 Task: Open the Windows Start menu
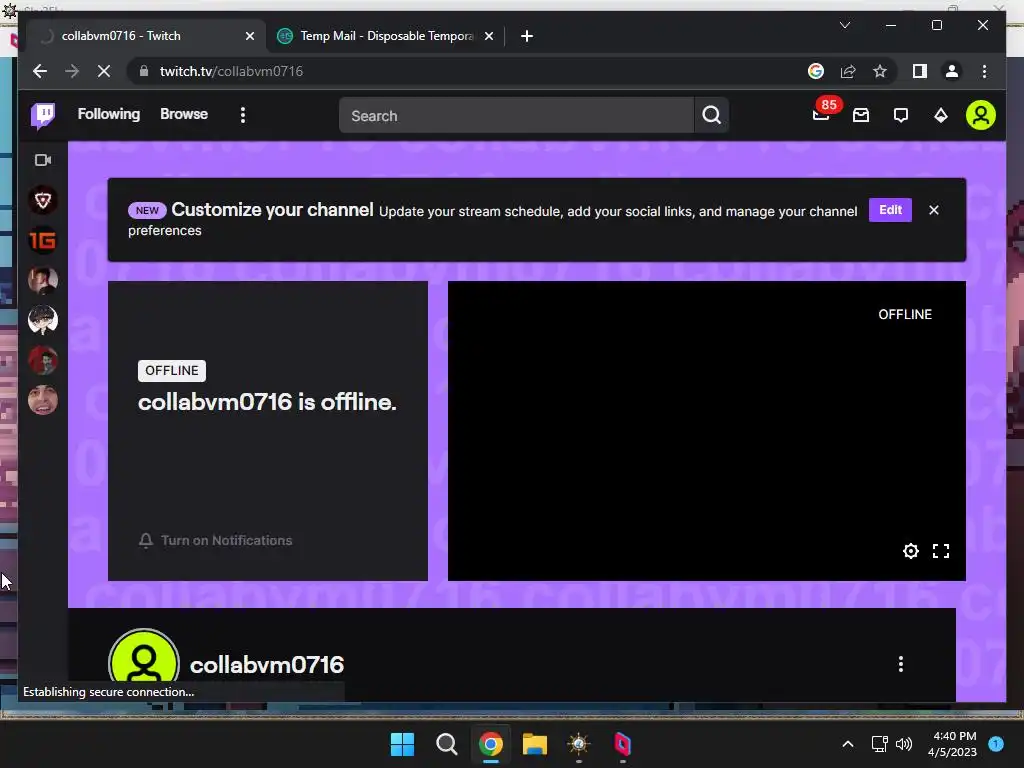[x=402, y=744]
